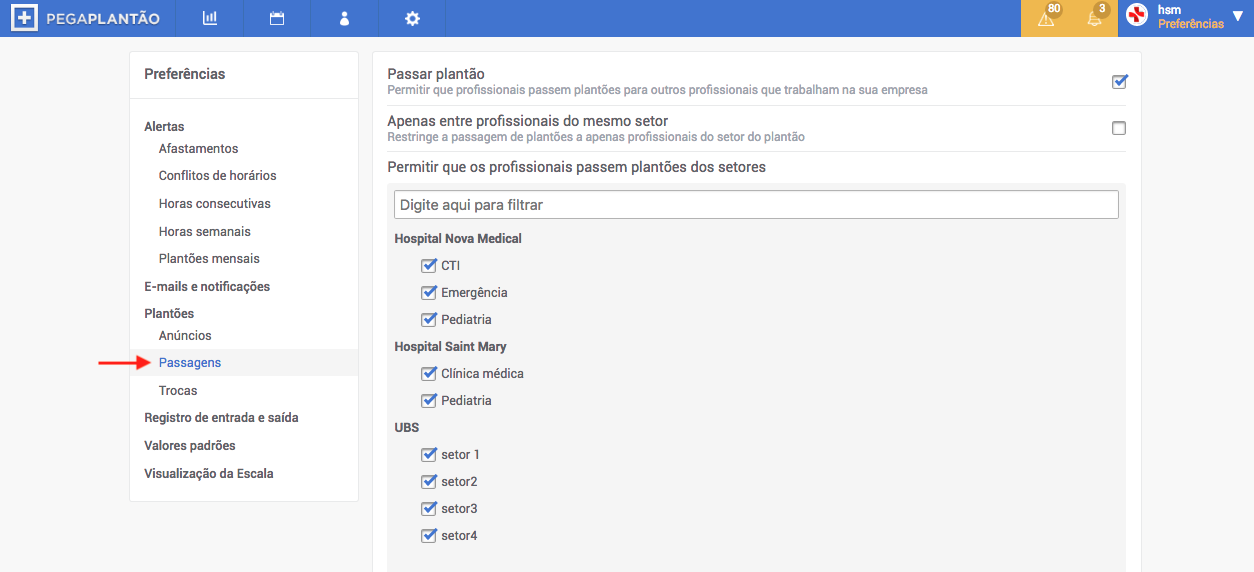Select Anúncios in the sidebar
This screenshot has width=1254, height=572.
point(185,336)
